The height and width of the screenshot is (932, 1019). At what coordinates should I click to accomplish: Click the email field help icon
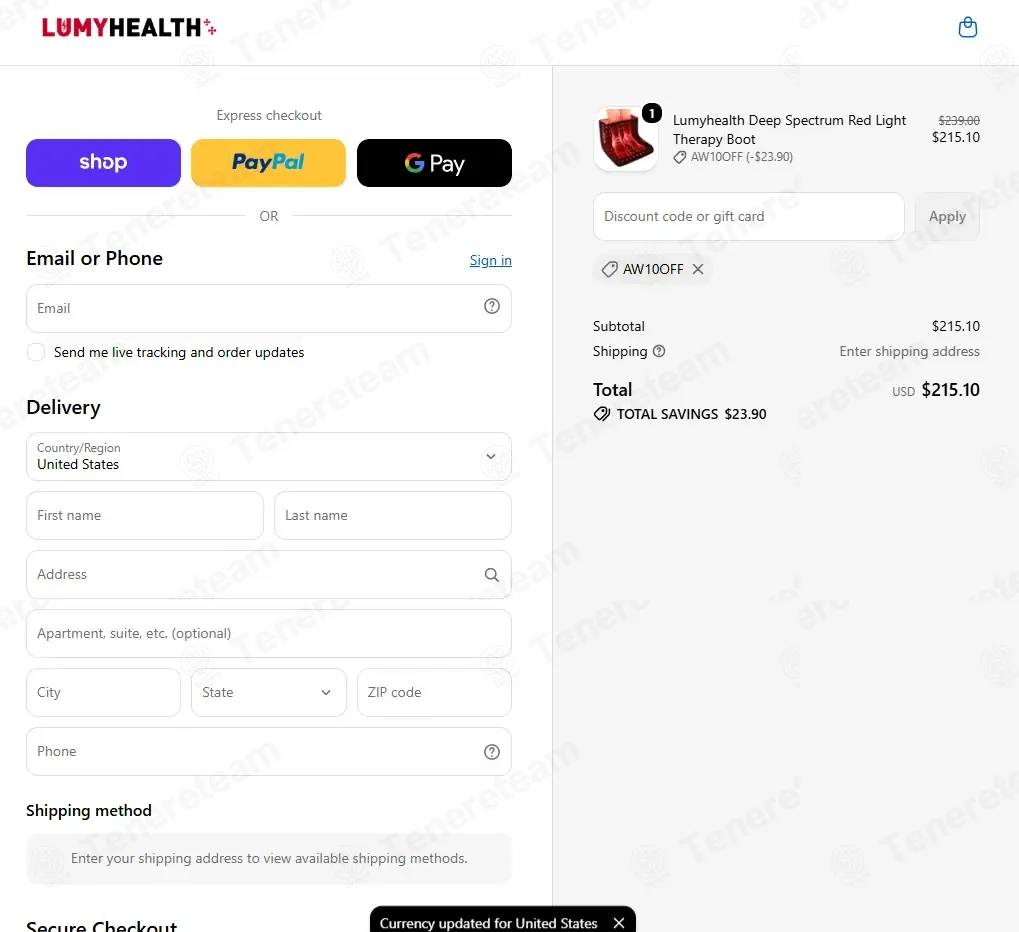tap(492, 306)
